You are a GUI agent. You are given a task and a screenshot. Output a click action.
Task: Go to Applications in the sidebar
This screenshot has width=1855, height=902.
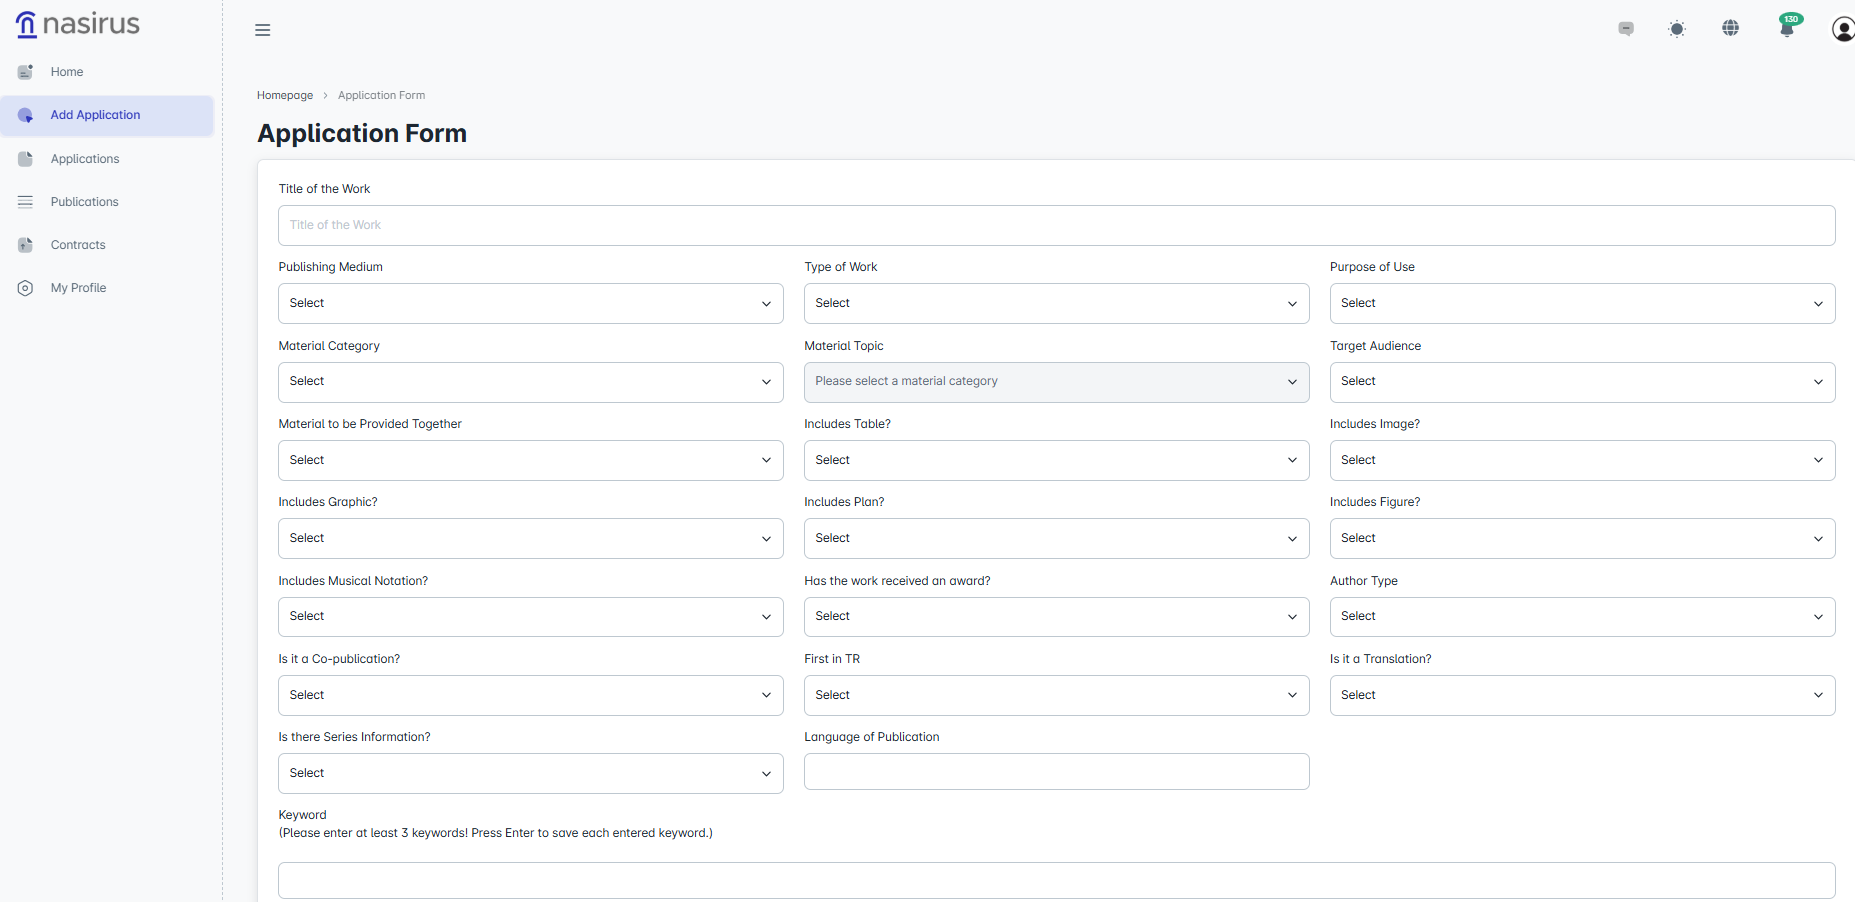coord(85,159)
